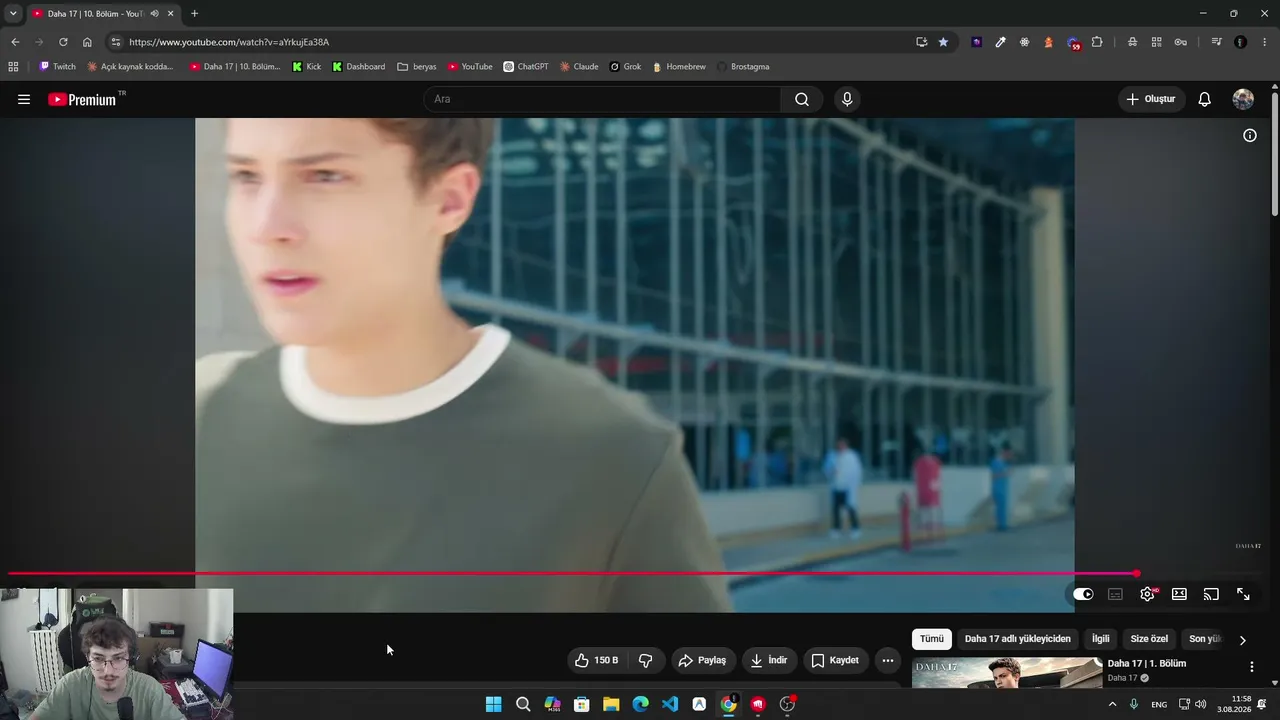View site information icon in address bar
The height and width of the screenshot is (720, 1280).
pyautogui.click(x=116, y=42)
